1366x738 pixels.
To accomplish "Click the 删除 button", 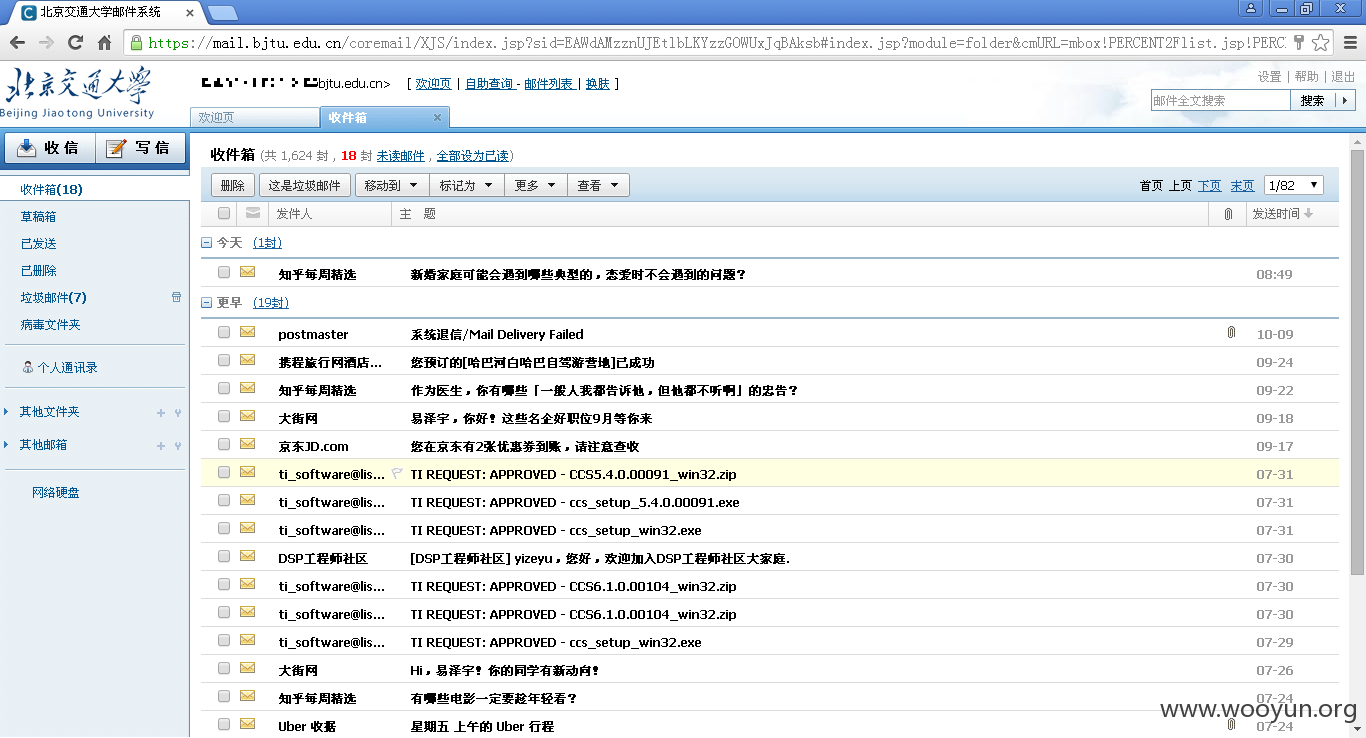I will pos(233,185).
